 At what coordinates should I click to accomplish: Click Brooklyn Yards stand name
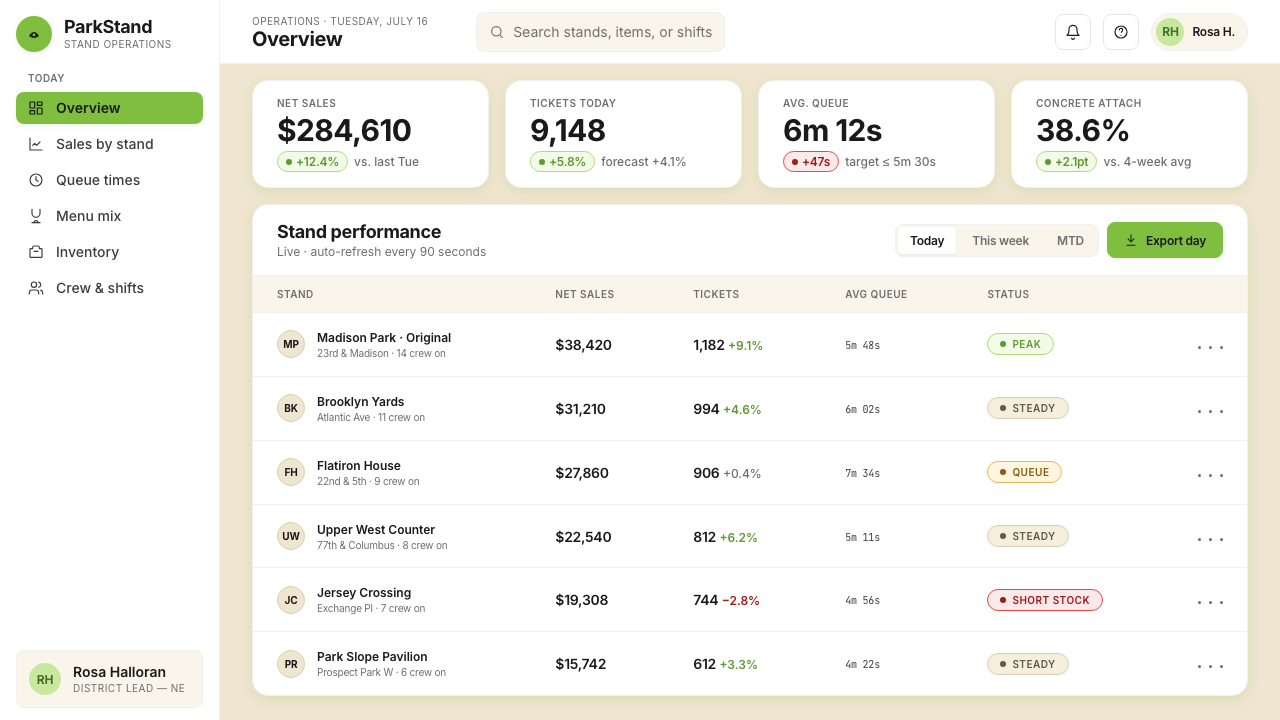[x=360, y=402]
